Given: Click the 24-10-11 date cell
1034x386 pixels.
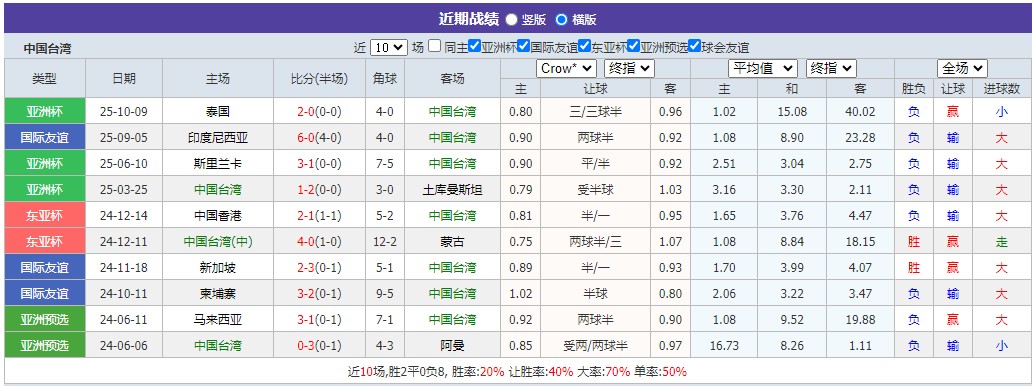Looking at the screenshot, I should [x=124, y=294].
